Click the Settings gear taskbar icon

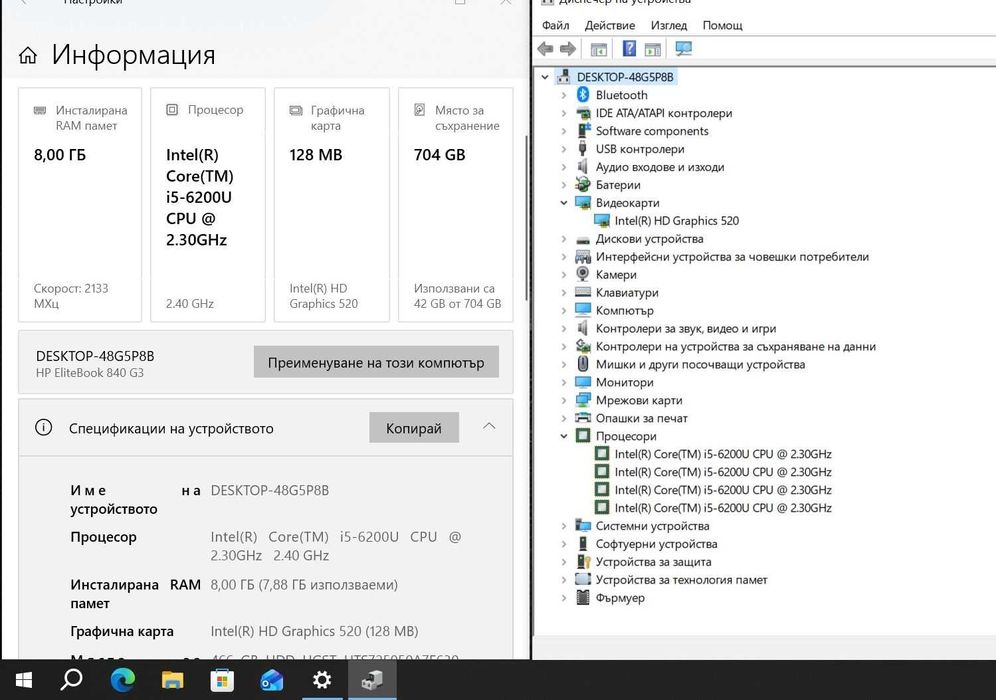click(322, 680)
